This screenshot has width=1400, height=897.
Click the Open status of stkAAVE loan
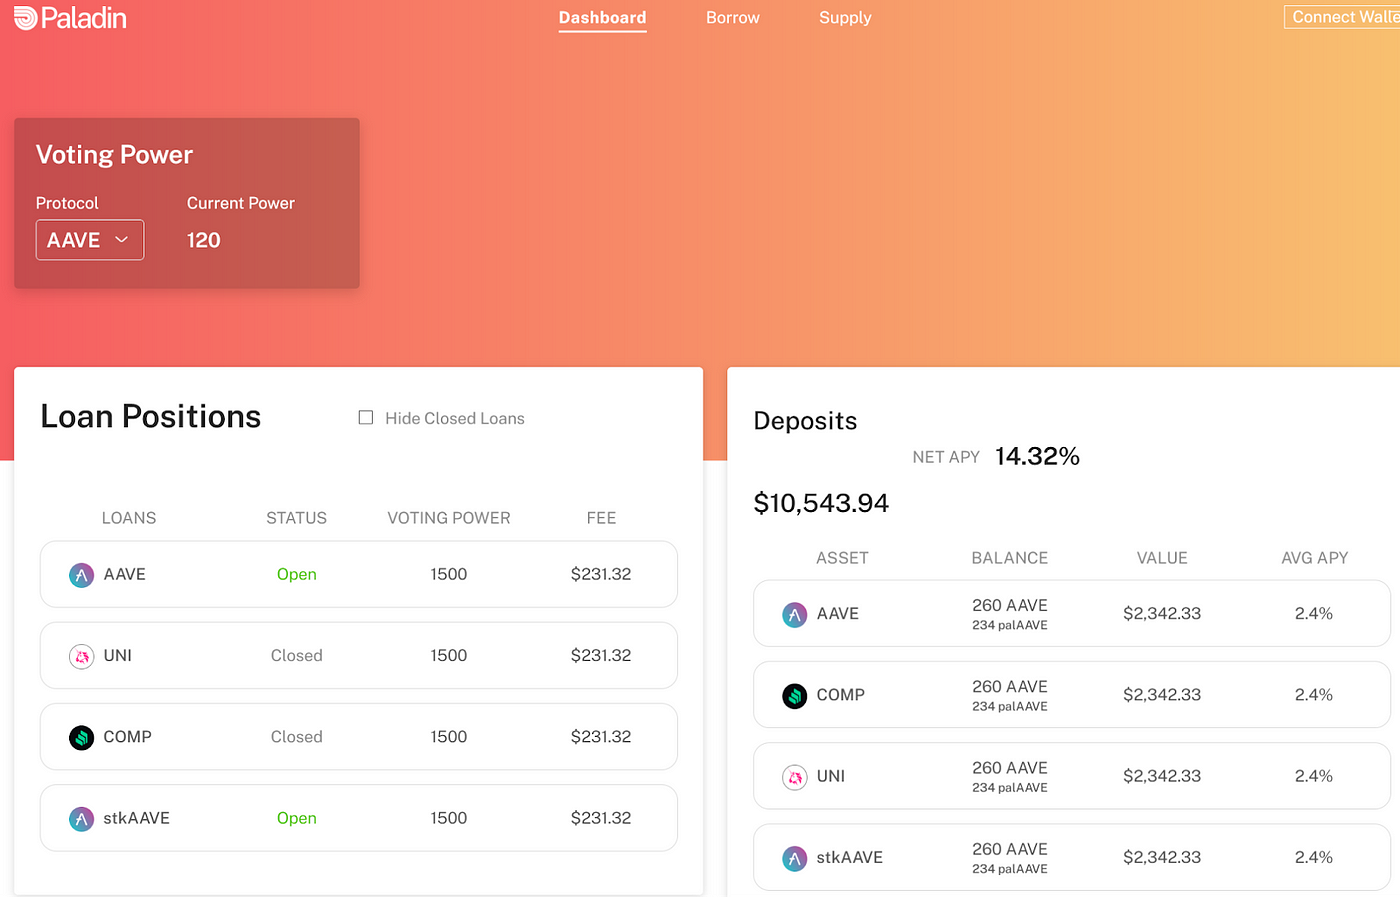(297, 818)
